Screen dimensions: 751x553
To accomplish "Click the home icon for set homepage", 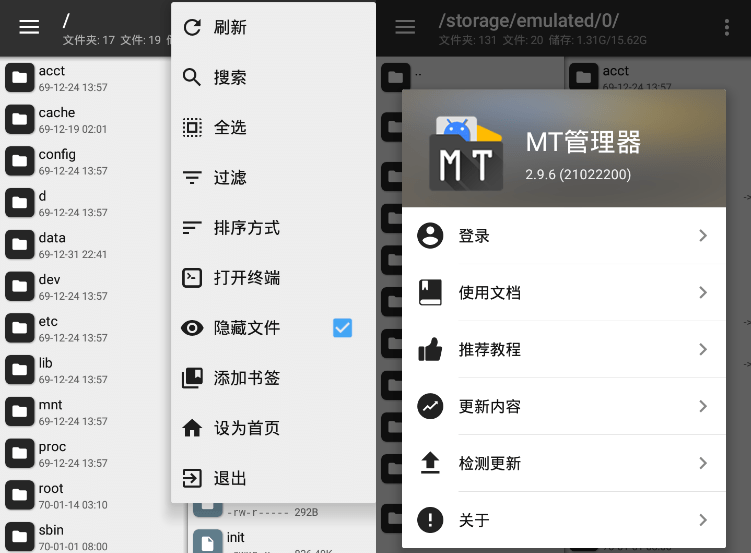I will coord(192,428).
